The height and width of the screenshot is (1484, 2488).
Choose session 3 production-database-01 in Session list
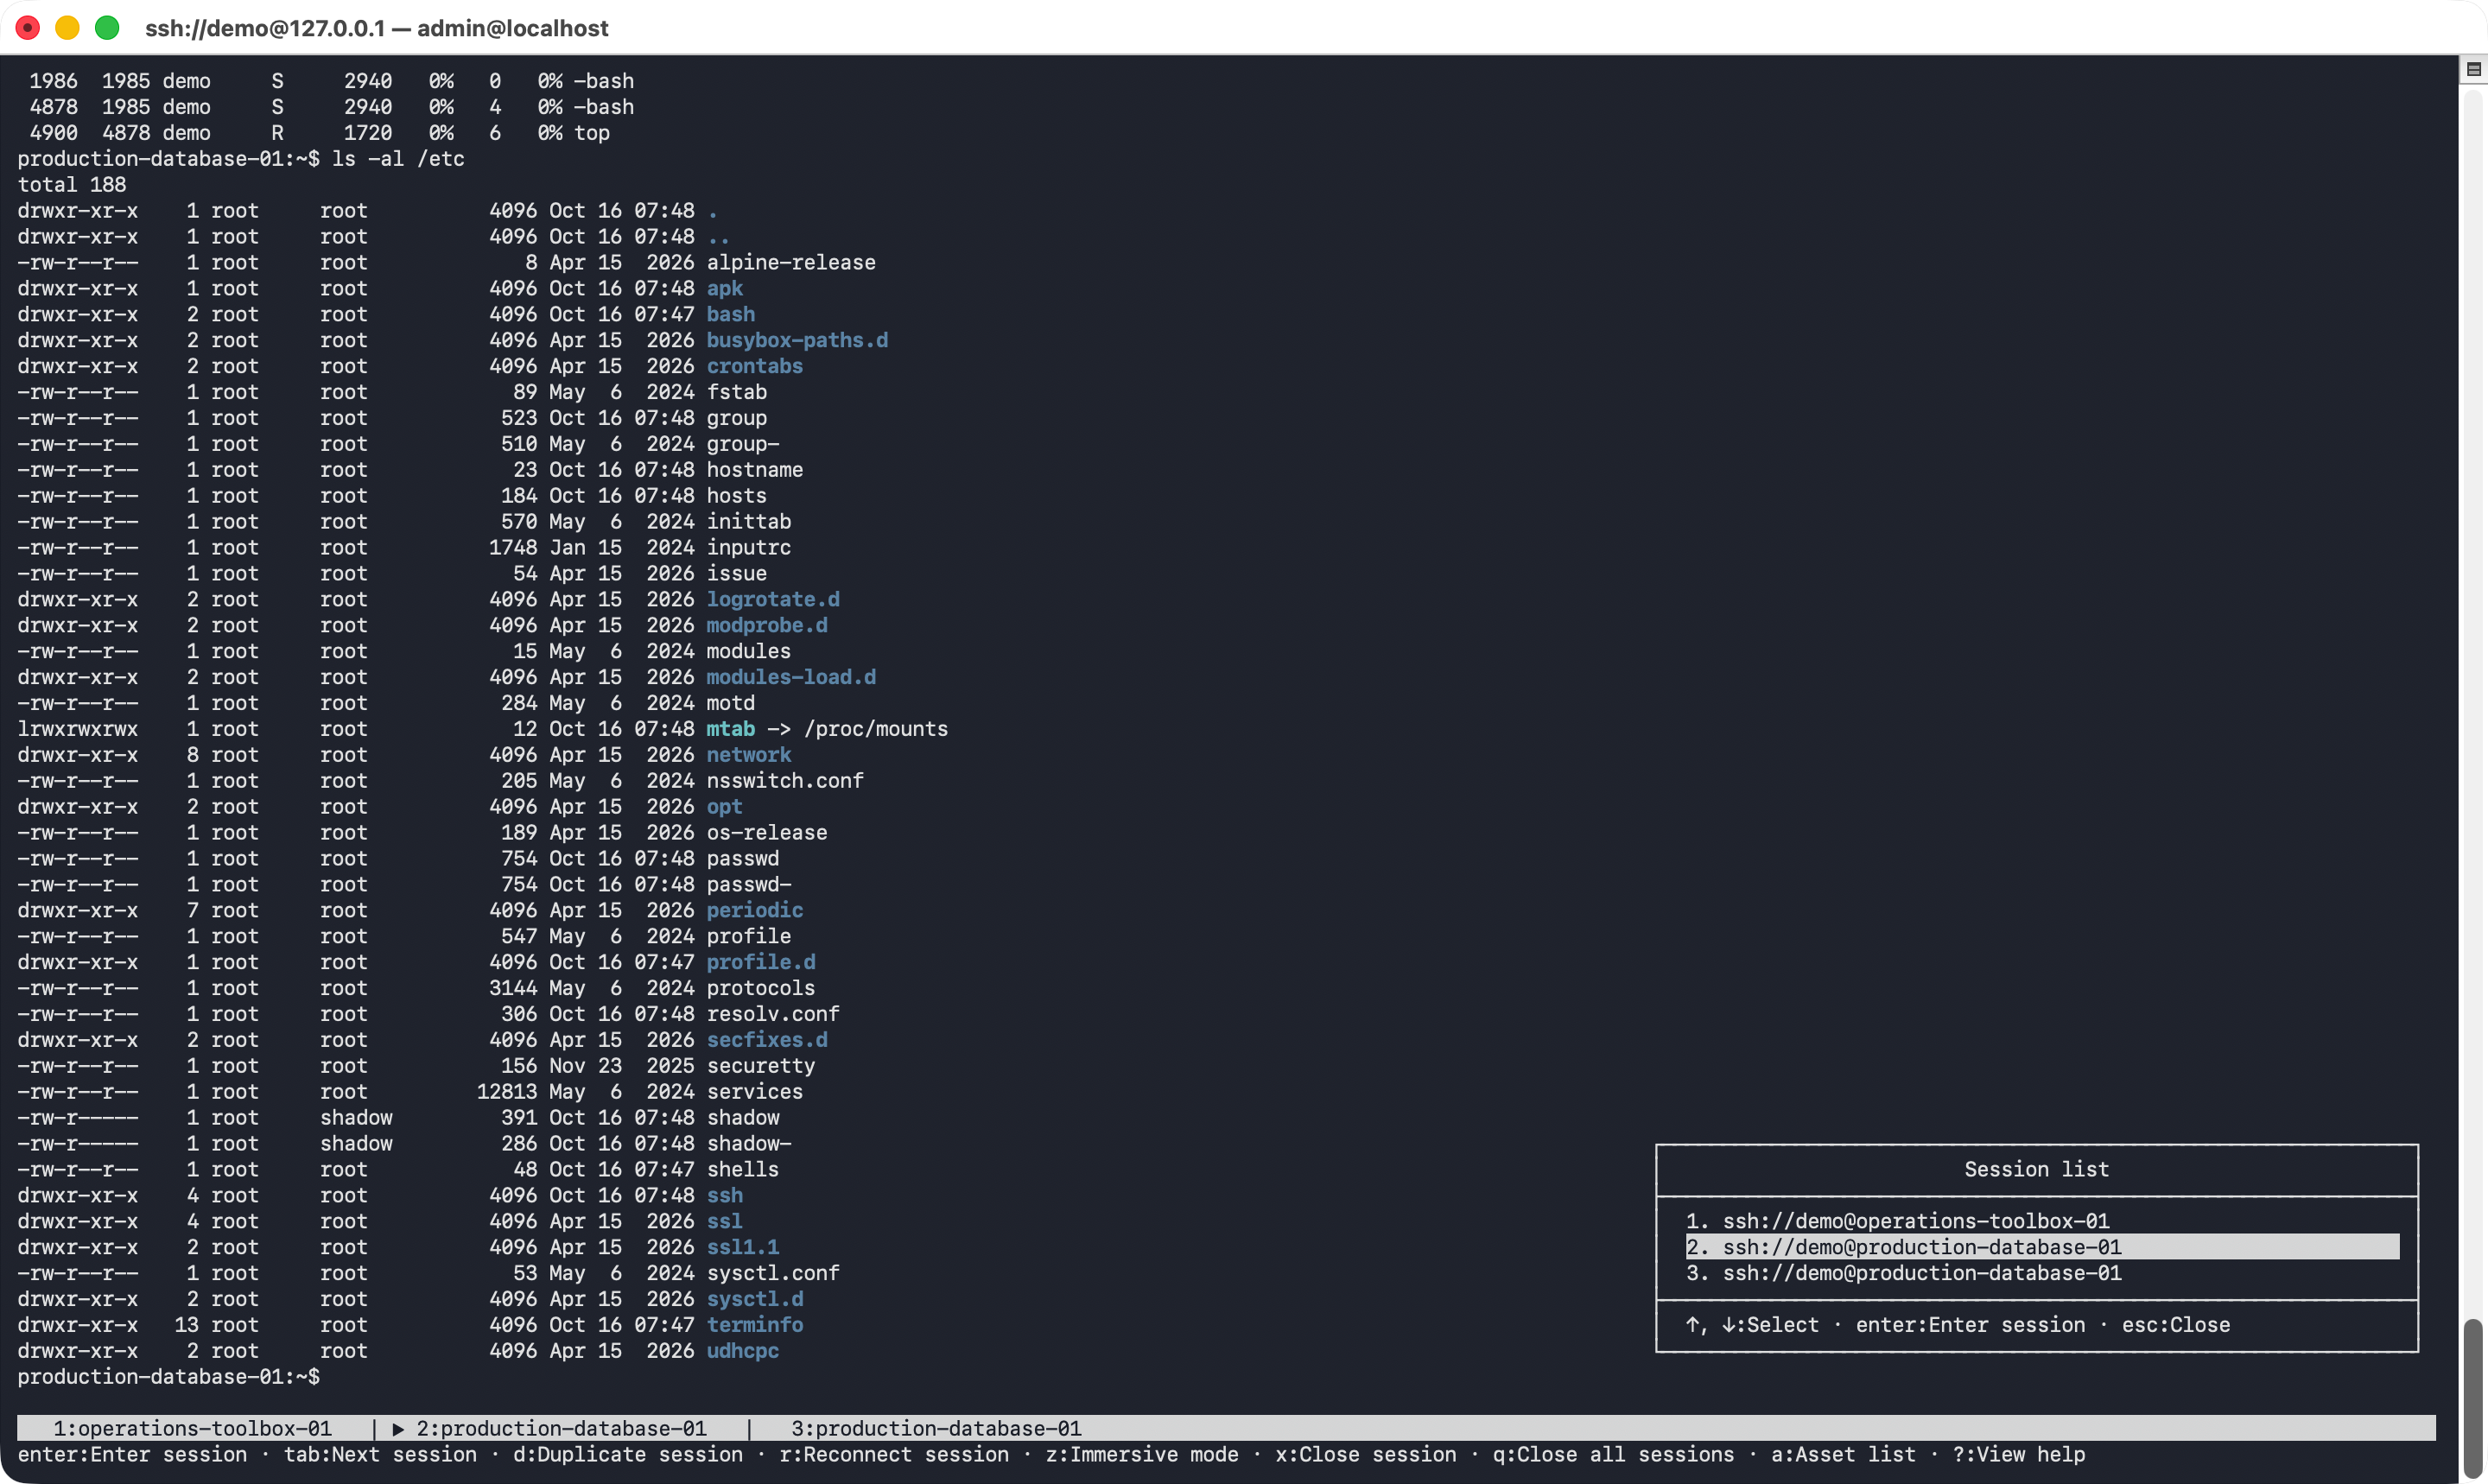(x=2042, y=1273)
